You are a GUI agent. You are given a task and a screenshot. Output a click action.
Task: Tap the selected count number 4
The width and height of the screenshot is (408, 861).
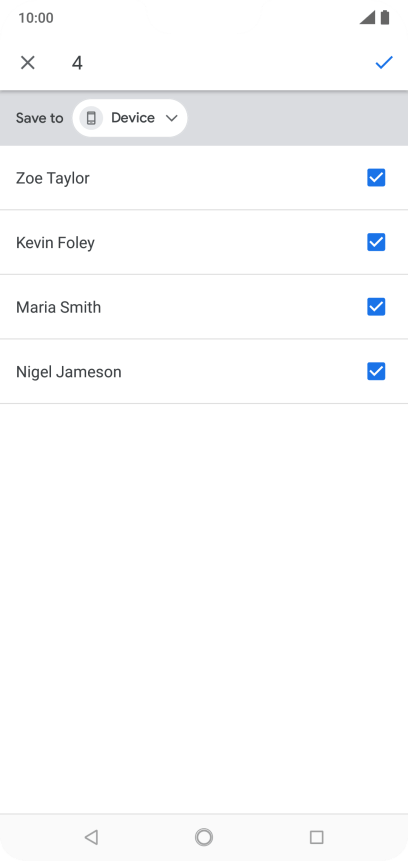coord(77,63)
